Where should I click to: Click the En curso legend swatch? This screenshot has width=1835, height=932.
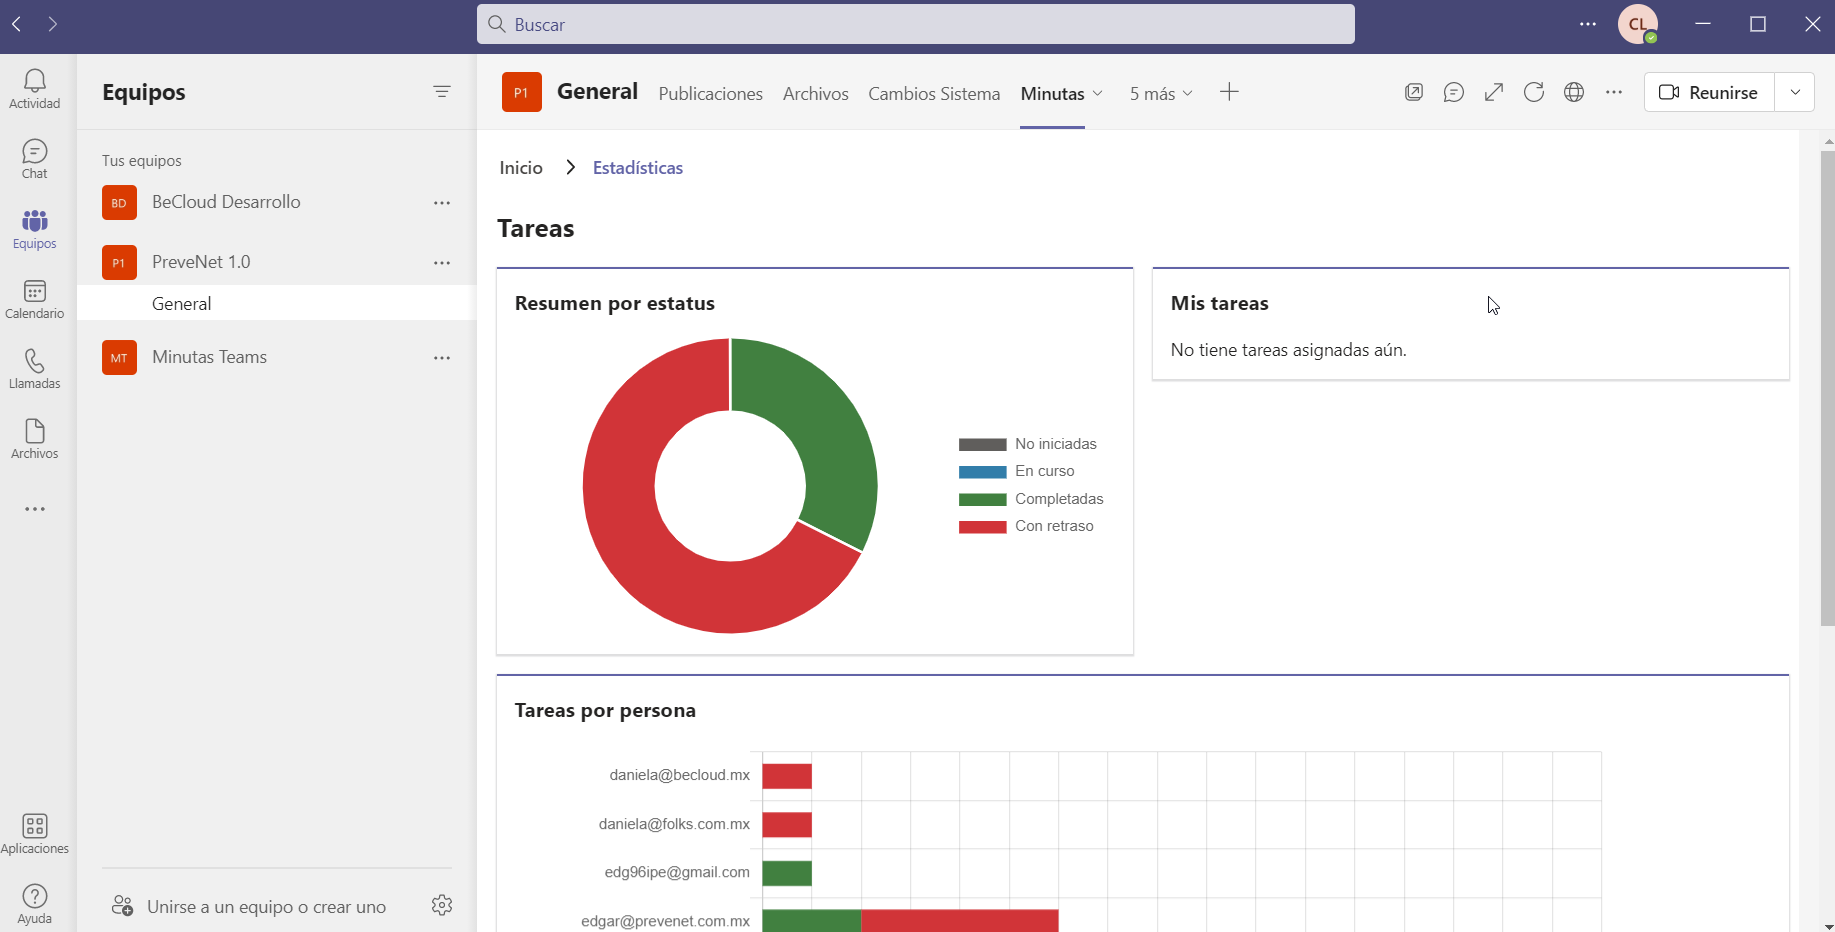coord(982,471)
